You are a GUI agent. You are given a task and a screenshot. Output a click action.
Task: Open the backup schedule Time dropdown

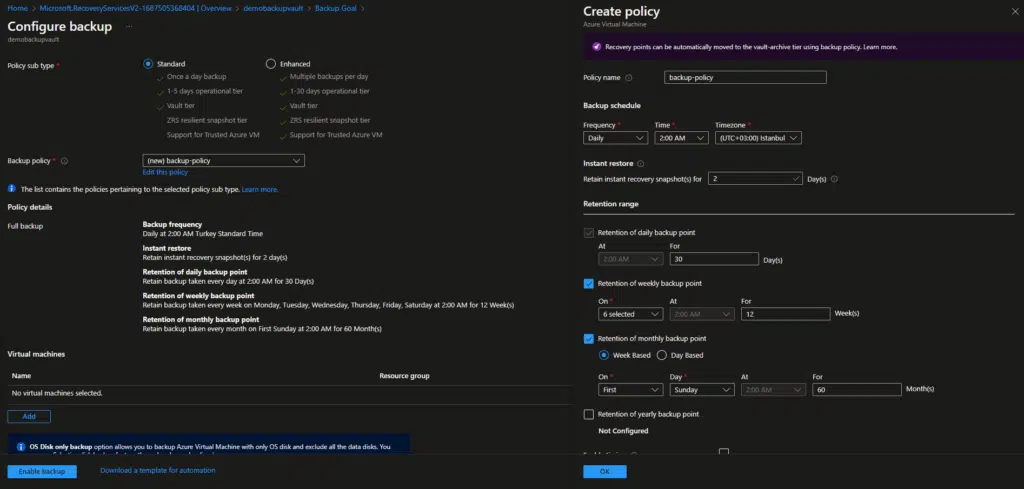click(x=681, y=138)
